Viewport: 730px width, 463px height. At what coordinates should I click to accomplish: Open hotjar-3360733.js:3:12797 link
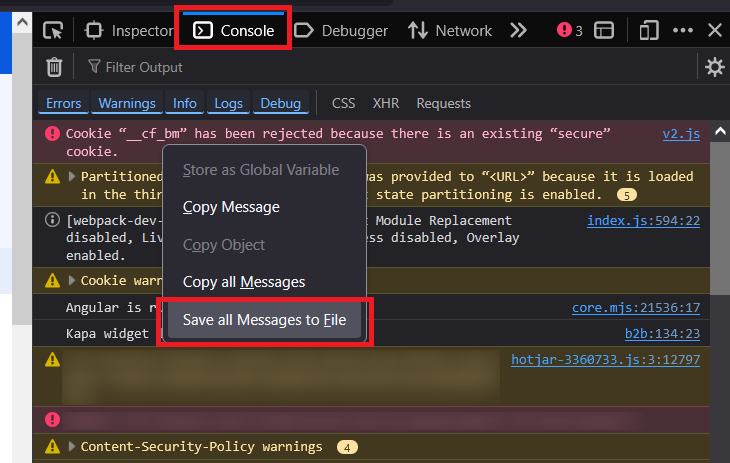(605, 360)
